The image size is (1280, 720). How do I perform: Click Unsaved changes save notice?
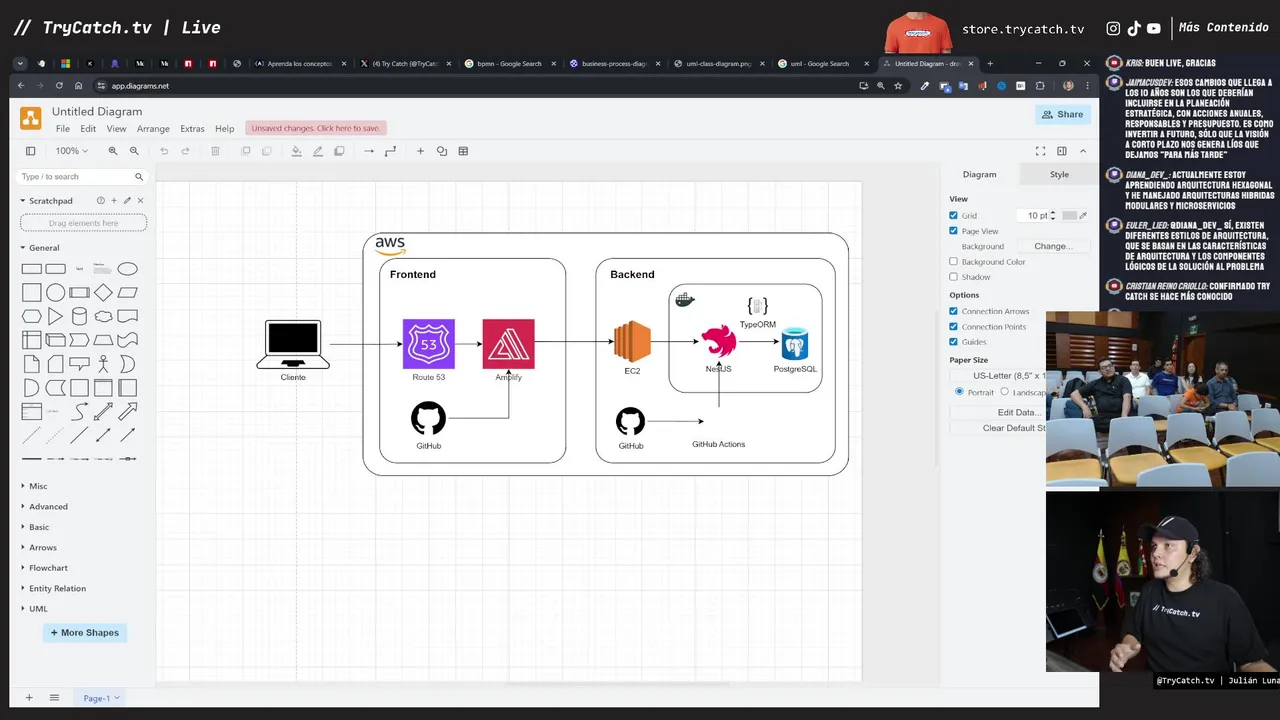[x=315, y=128]
